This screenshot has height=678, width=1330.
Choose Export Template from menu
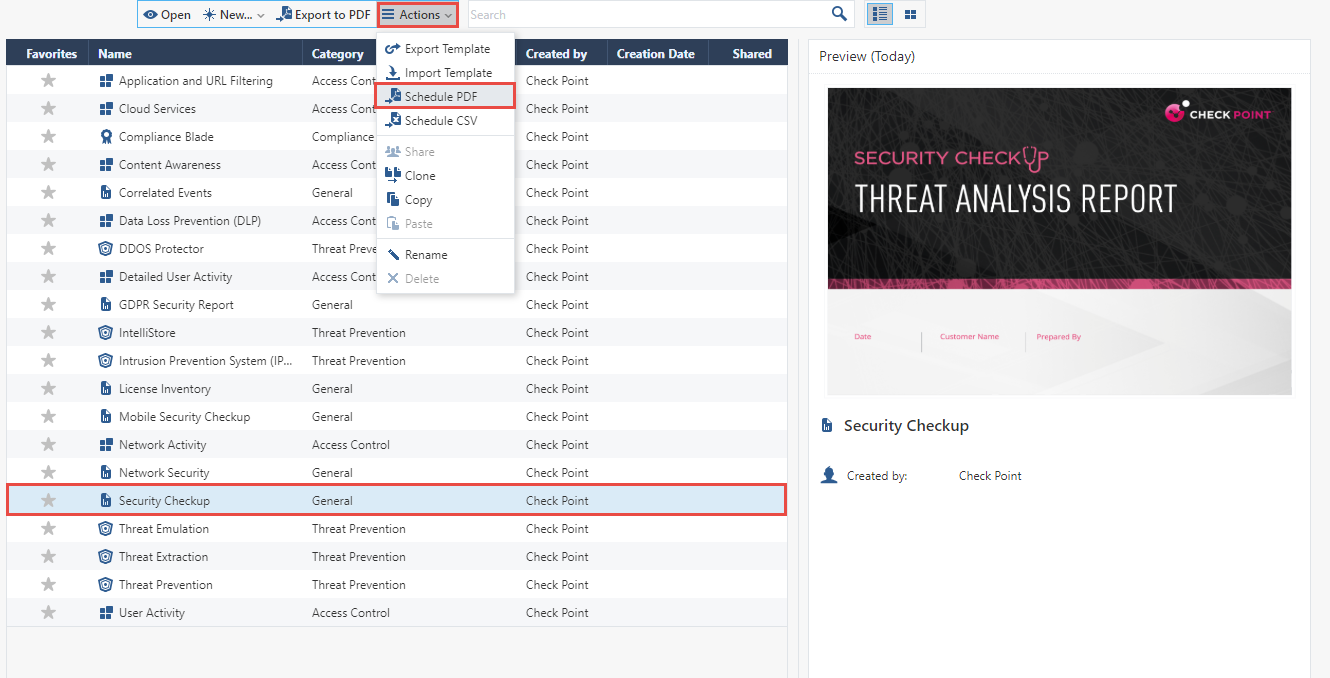(x=446, y=48)
